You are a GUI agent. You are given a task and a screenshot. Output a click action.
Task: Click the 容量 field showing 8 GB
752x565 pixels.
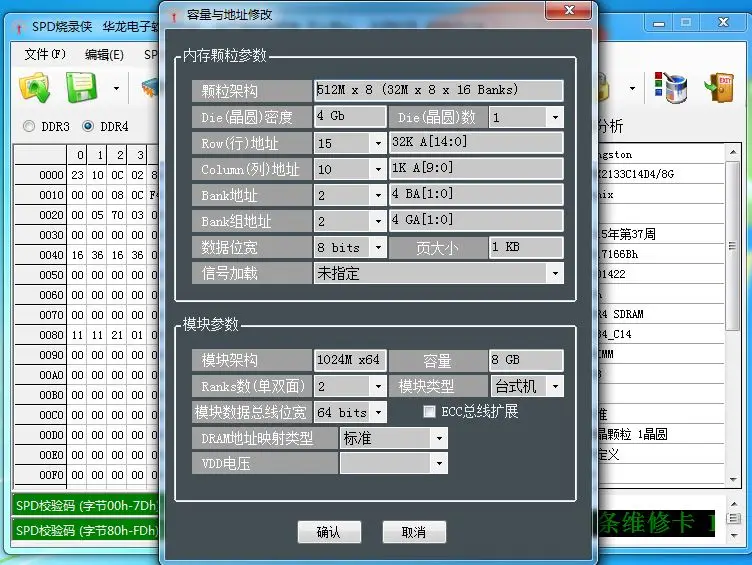coord(526,360)
